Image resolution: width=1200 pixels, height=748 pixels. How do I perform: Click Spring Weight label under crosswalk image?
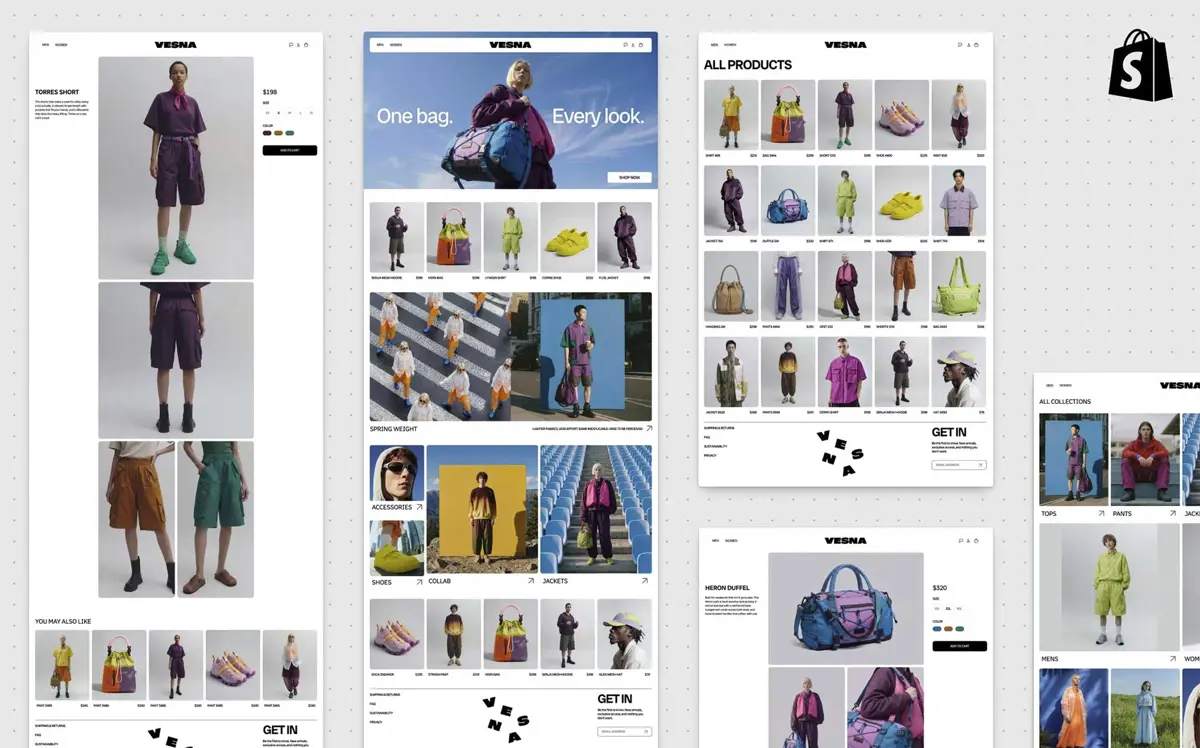tap(394, 428)
